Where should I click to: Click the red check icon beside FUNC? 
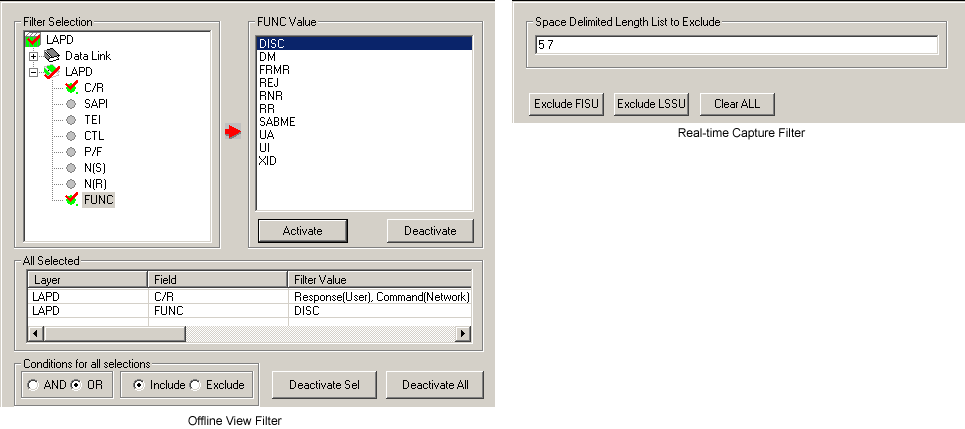(x=71, y=199)
